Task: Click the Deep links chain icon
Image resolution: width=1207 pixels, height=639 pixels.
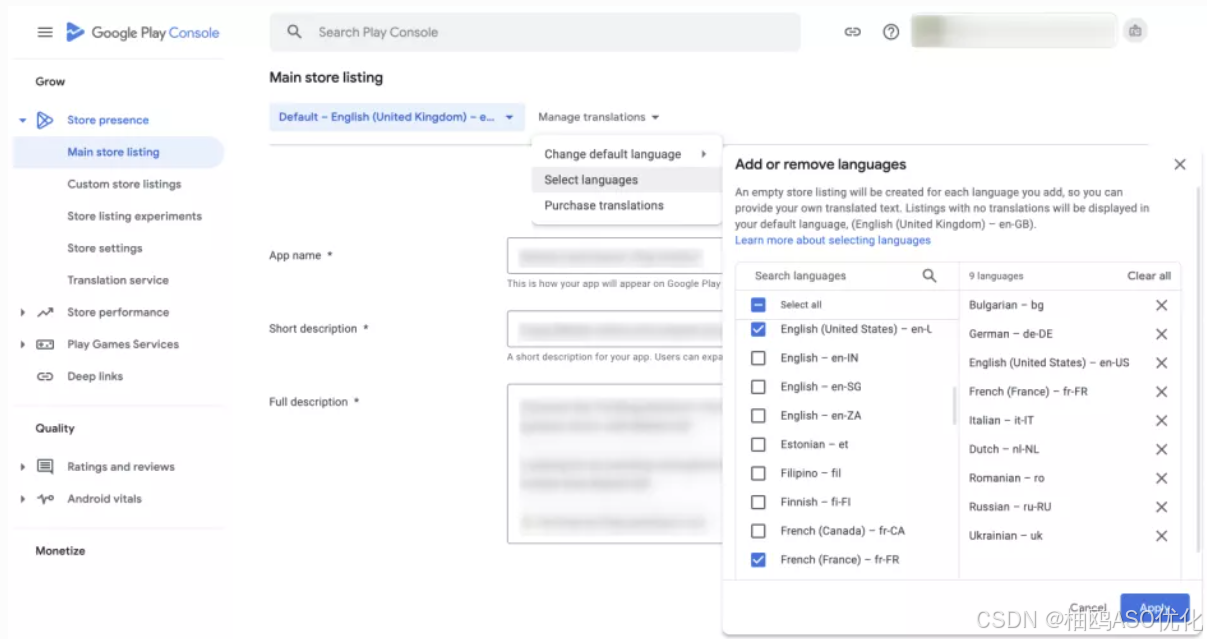Action: [x=45, y=376]
